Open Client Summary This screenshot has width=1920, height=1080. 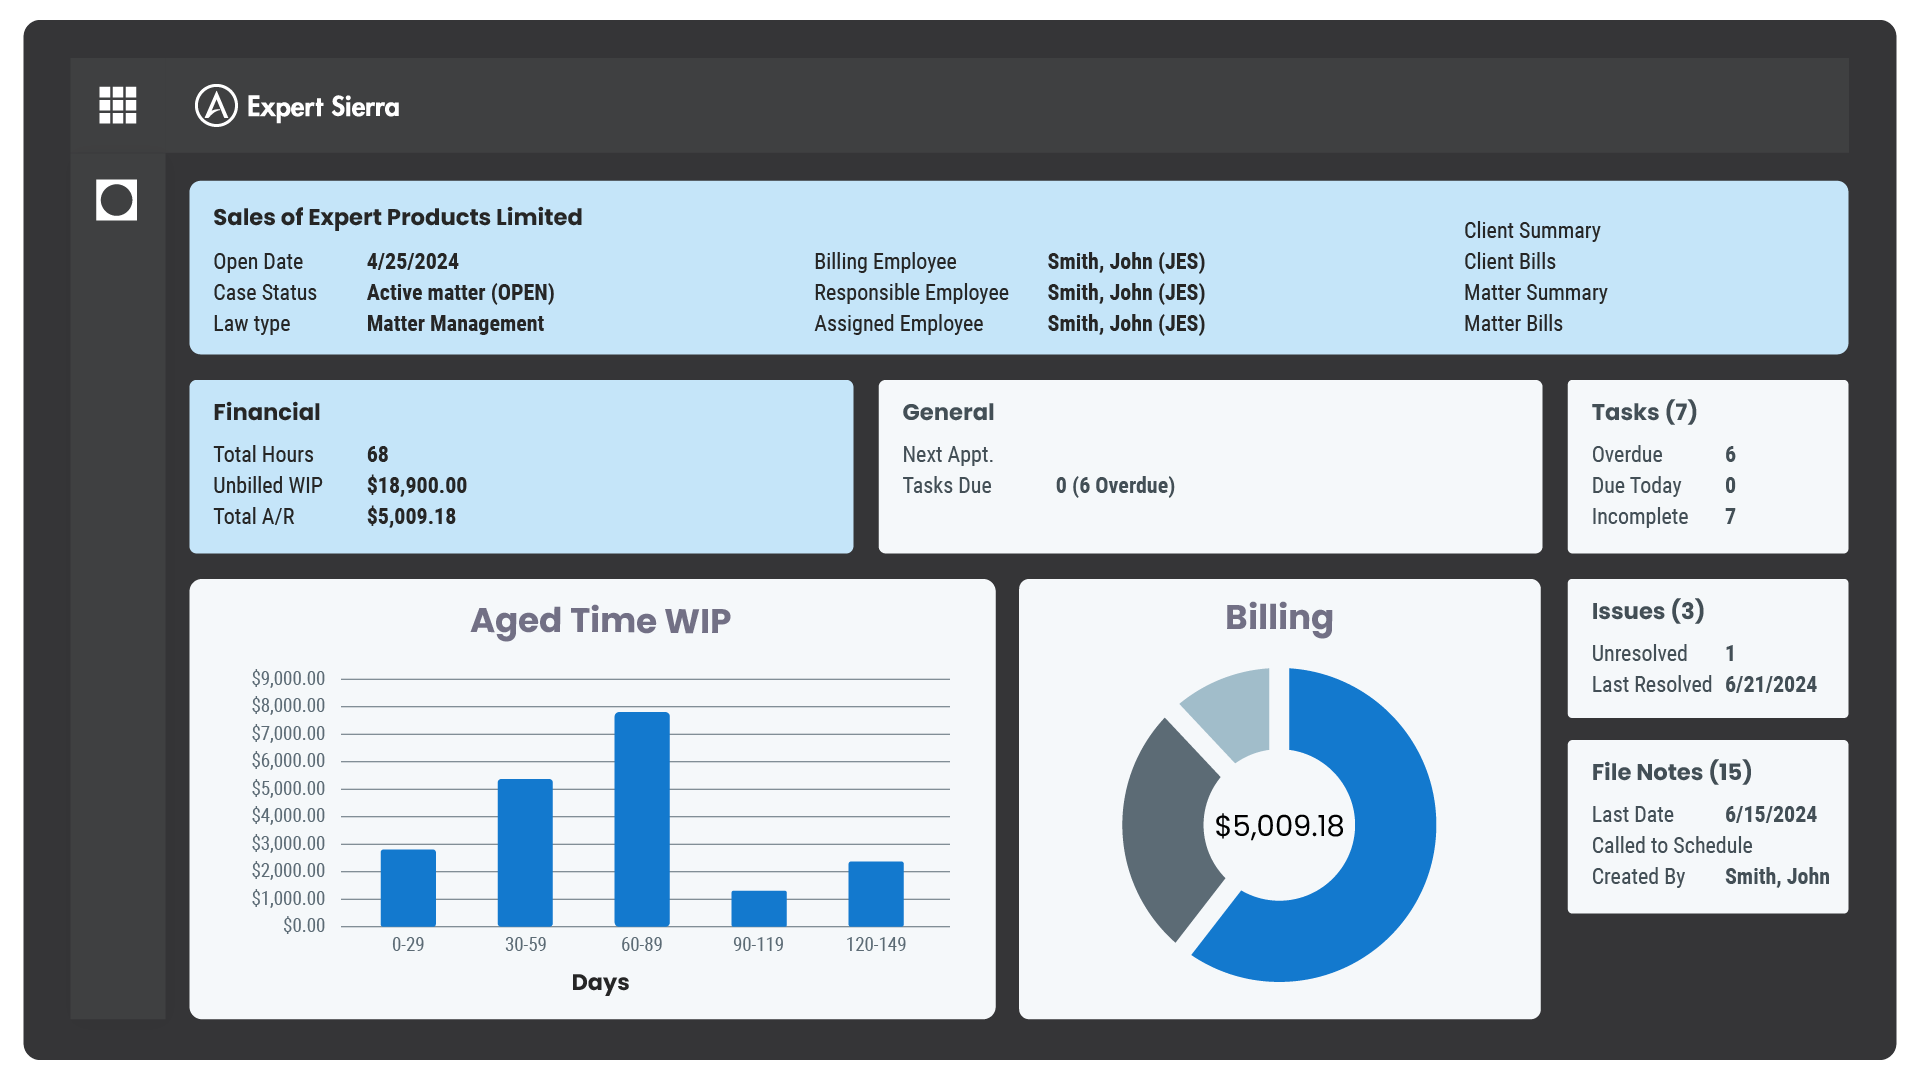1532,230
